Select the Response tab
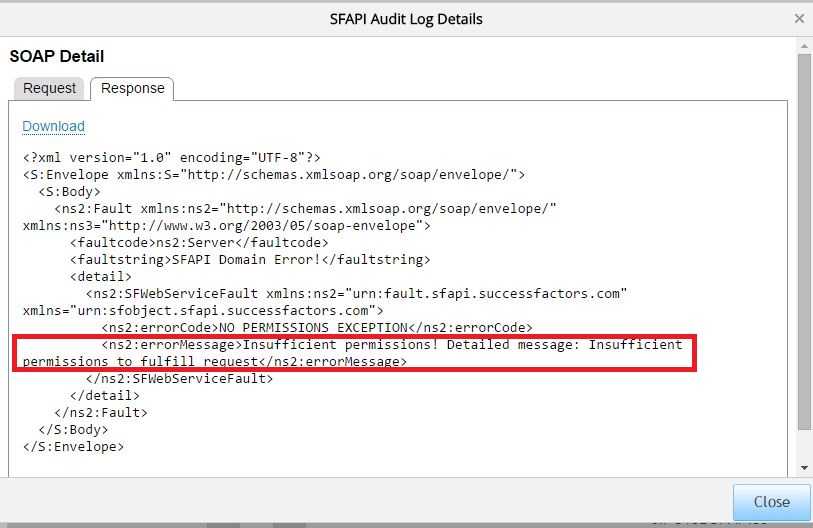The height and width of the screenshot is (528, 813). 132,88
